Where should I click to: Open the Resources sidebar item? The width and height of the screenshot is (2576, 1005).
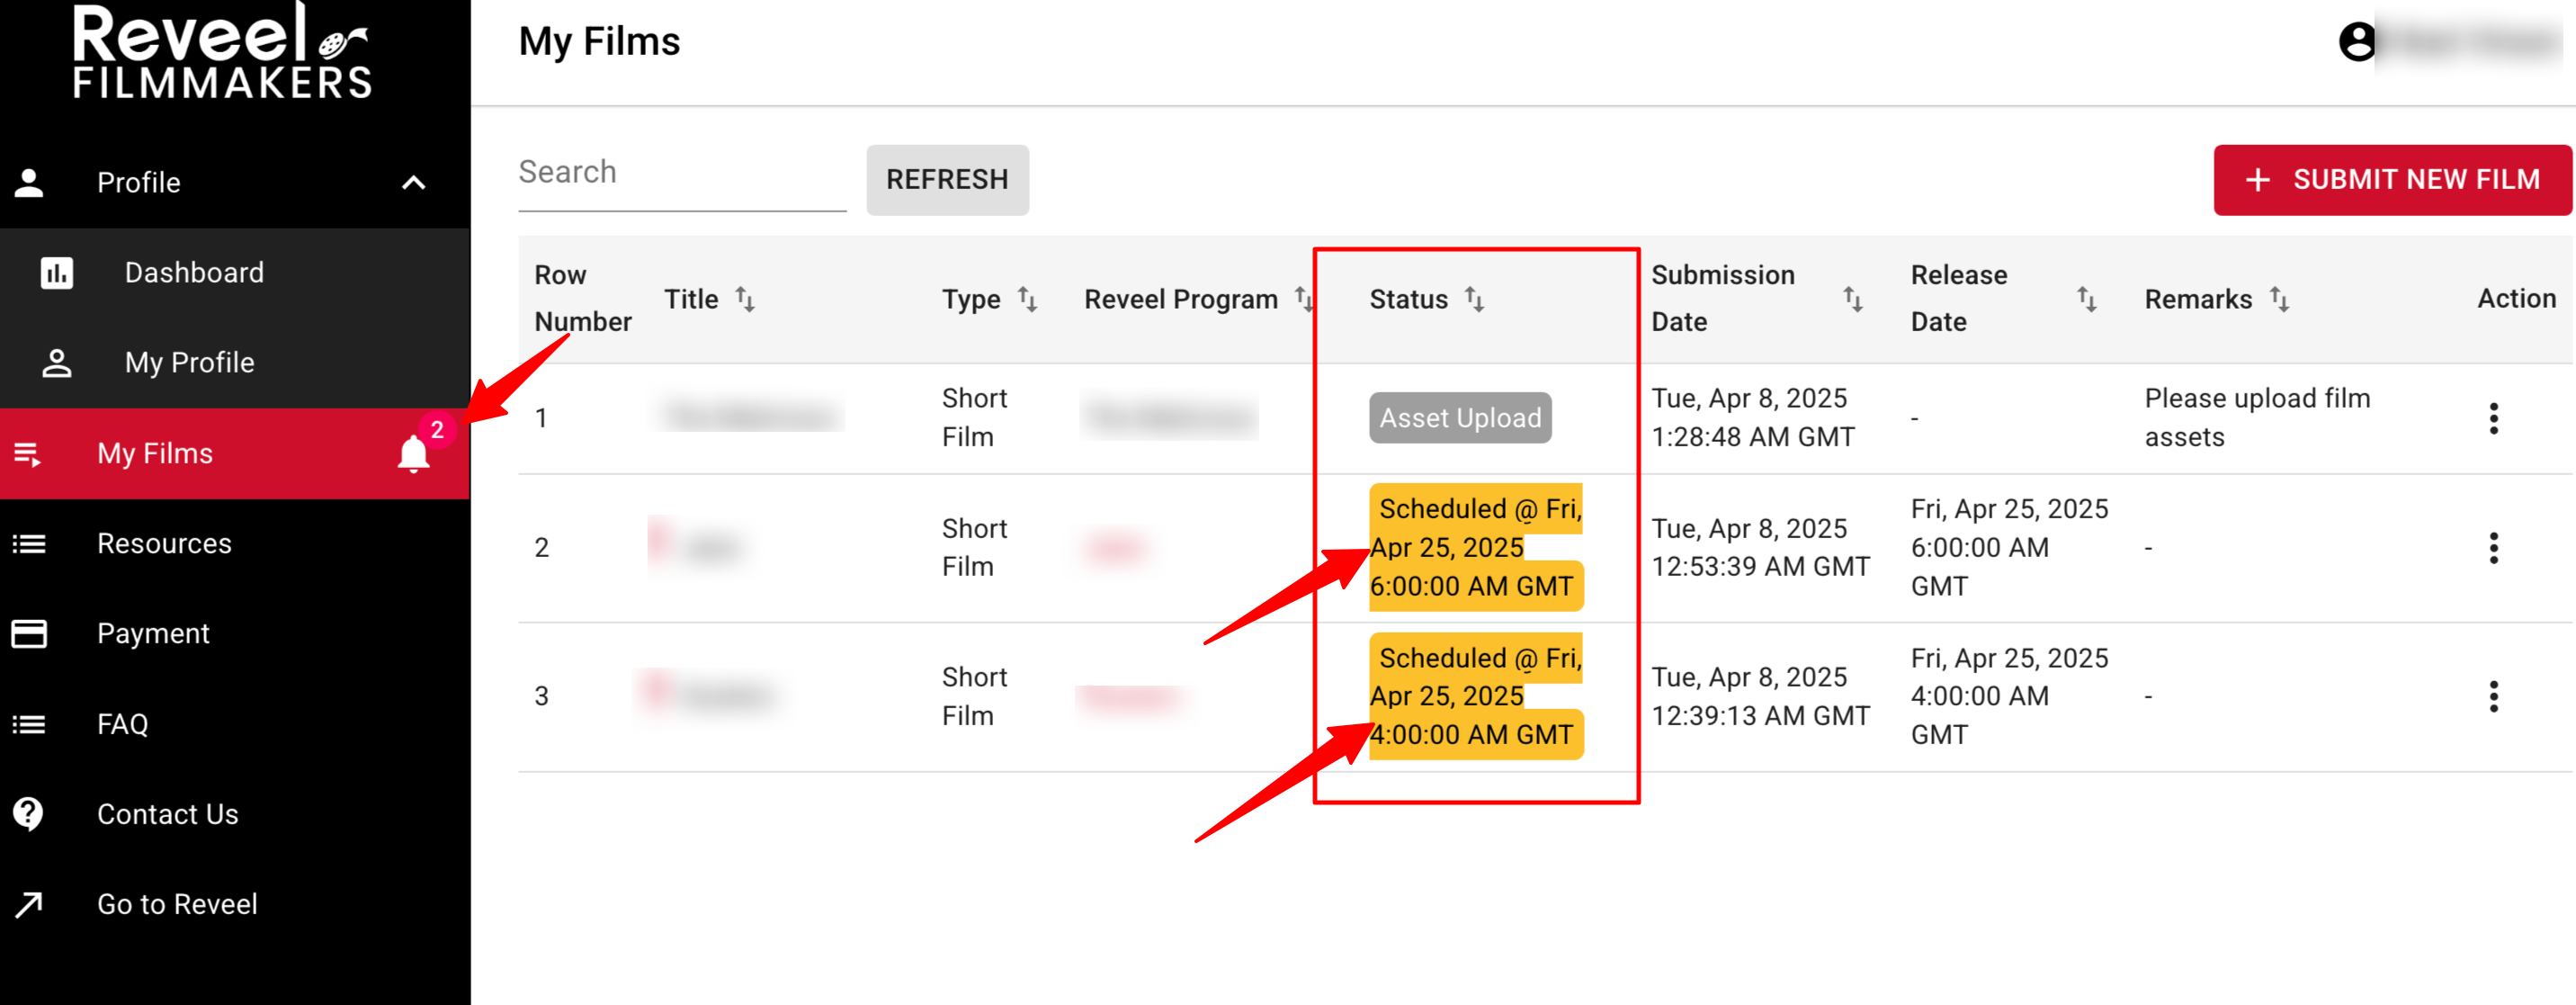164,544
